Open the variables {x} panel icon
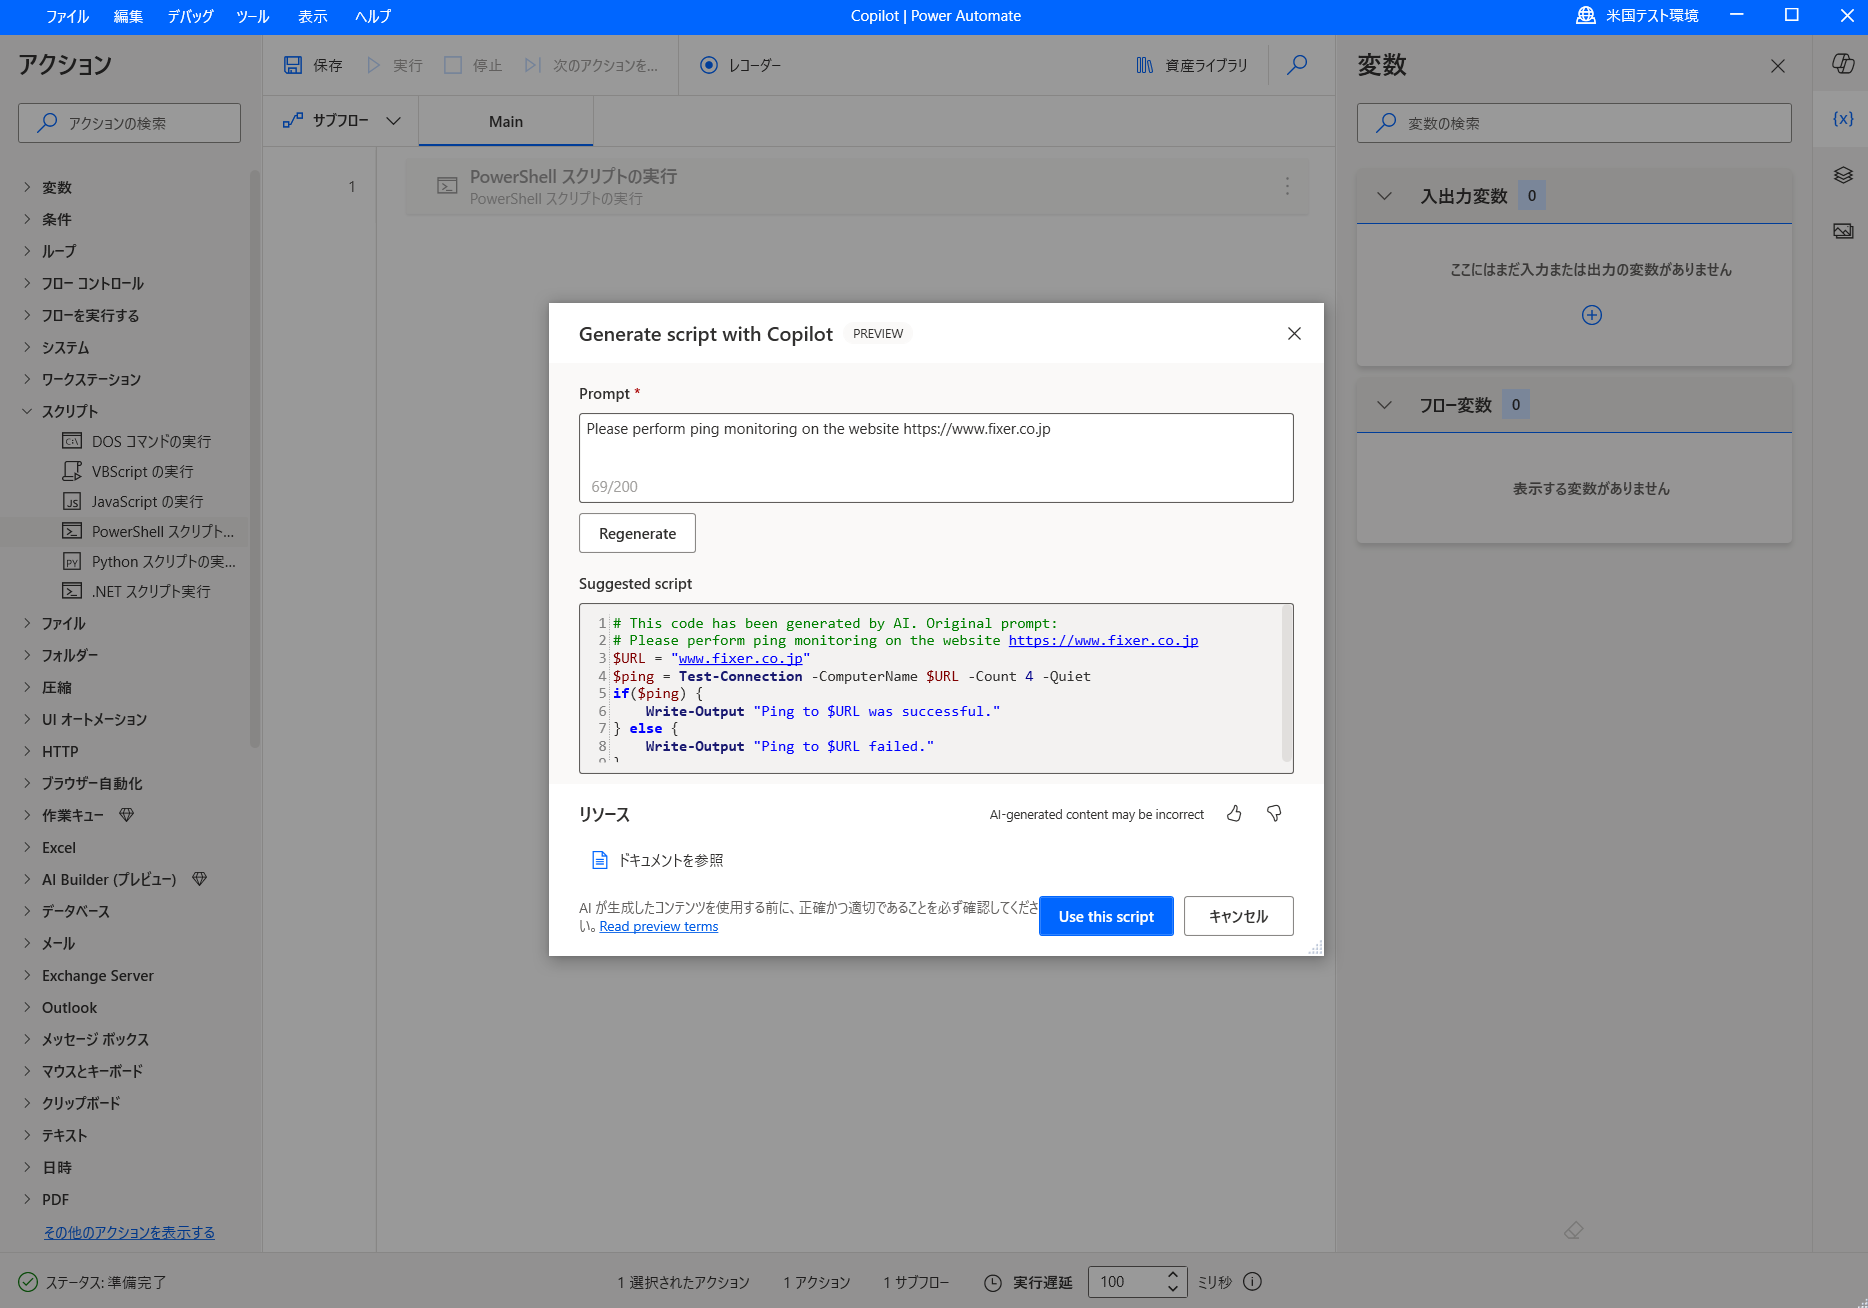 point(1843,118)
